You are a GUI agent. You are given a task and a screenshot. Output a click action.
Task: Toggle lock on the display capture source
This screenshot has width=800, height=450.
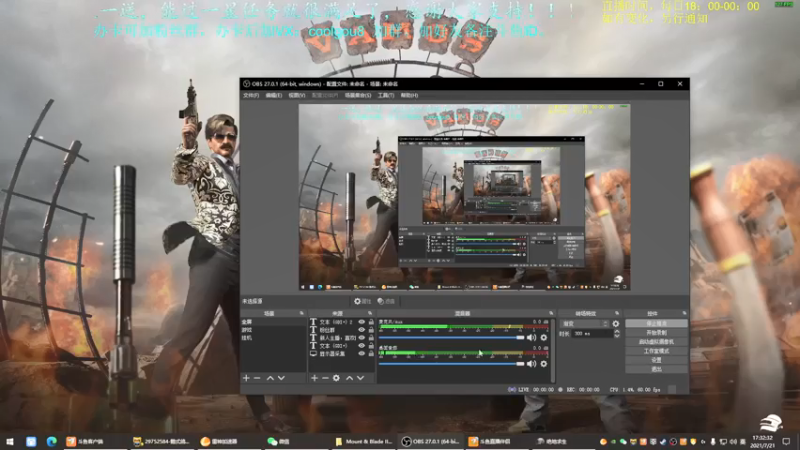coord(371,353)
